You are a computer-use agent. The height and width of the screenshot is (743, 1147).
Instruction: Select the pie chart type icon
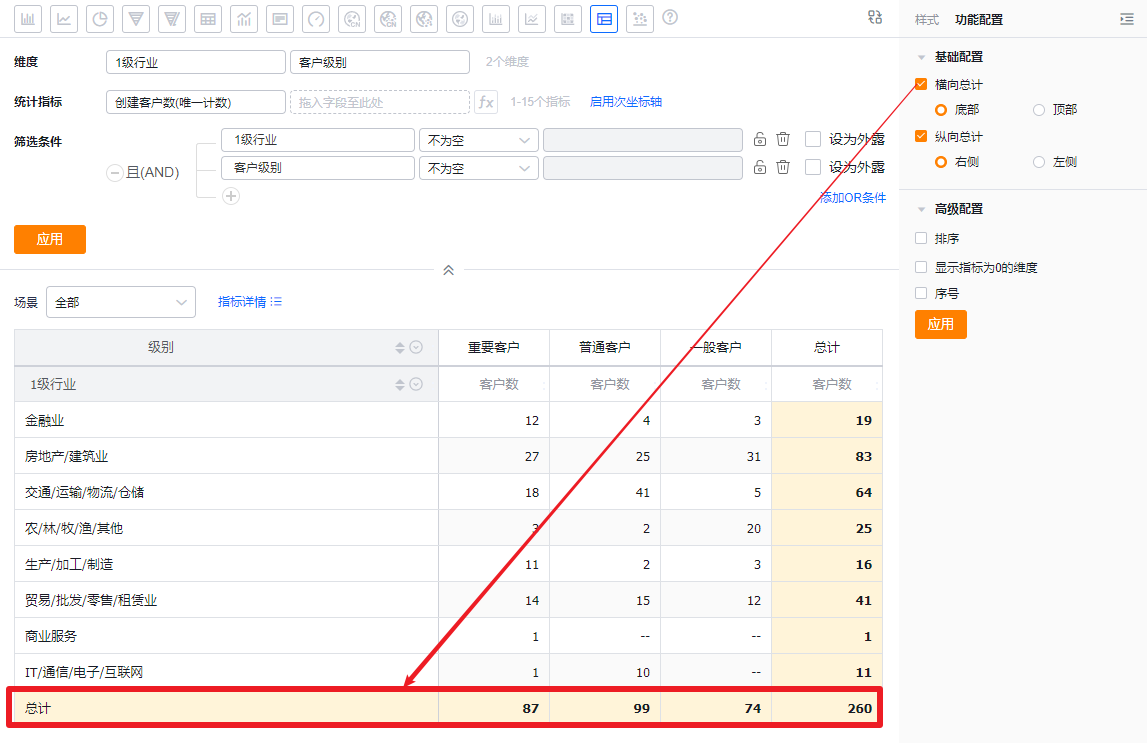coord(100,18)
